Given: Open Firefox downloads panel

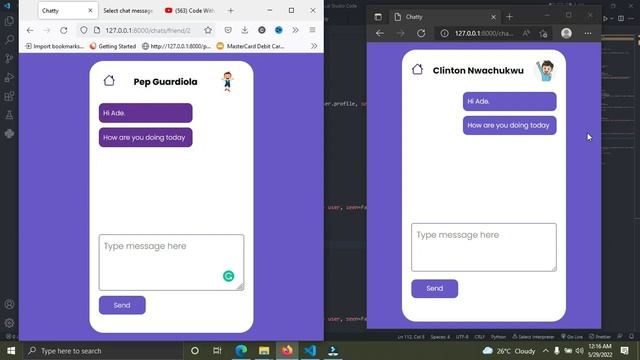Looking at the screenshot, I should (244, 30).
